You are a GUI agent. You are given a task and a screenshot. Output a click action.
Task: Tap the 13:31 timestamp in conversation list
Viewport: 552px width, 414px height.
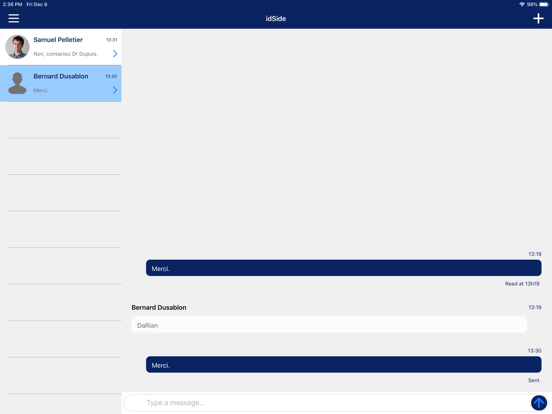point(112,40)
